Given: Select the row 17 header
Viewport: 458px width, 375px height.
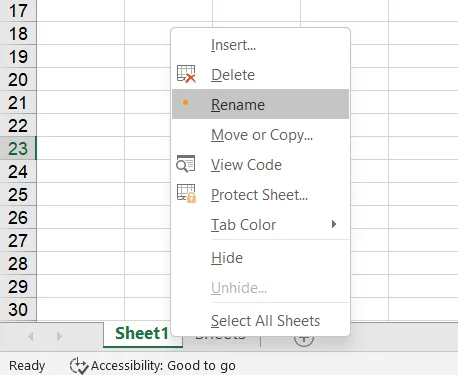Looking at the screenshot, I should click(18, 11).
